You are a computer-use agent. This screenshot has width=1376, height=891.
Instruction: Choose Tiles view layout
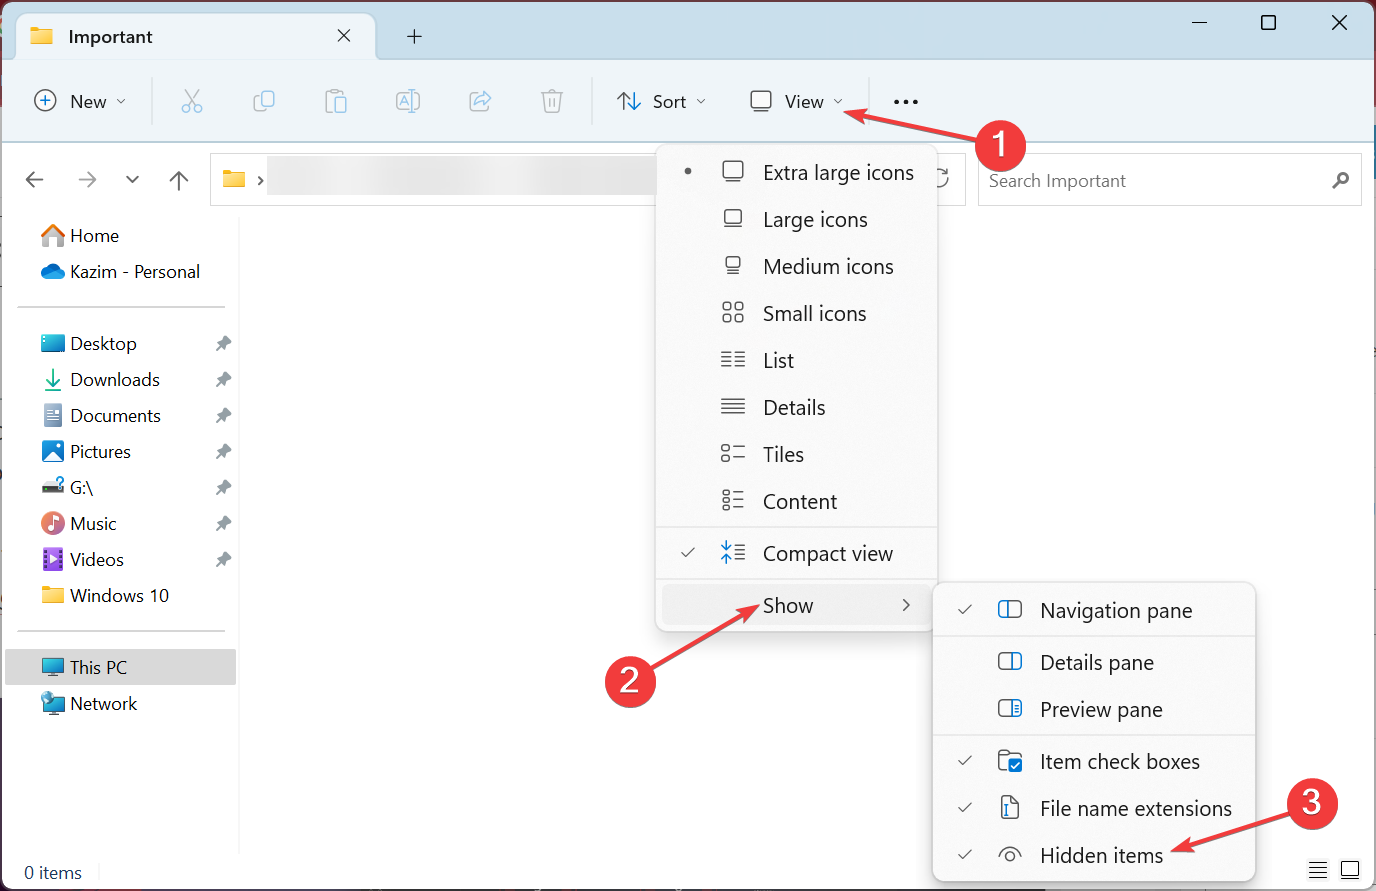(797, 455)
